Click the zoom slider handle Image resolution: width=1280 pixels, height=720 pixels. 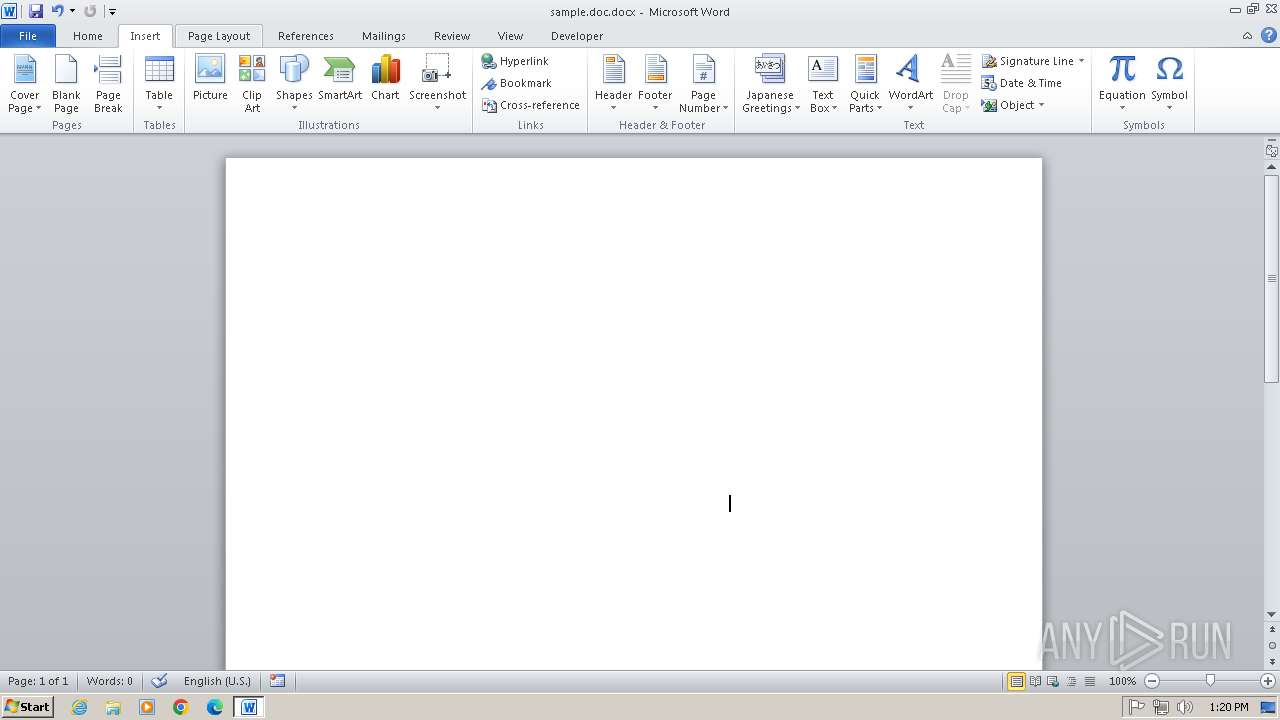[x=1210, y=681]
